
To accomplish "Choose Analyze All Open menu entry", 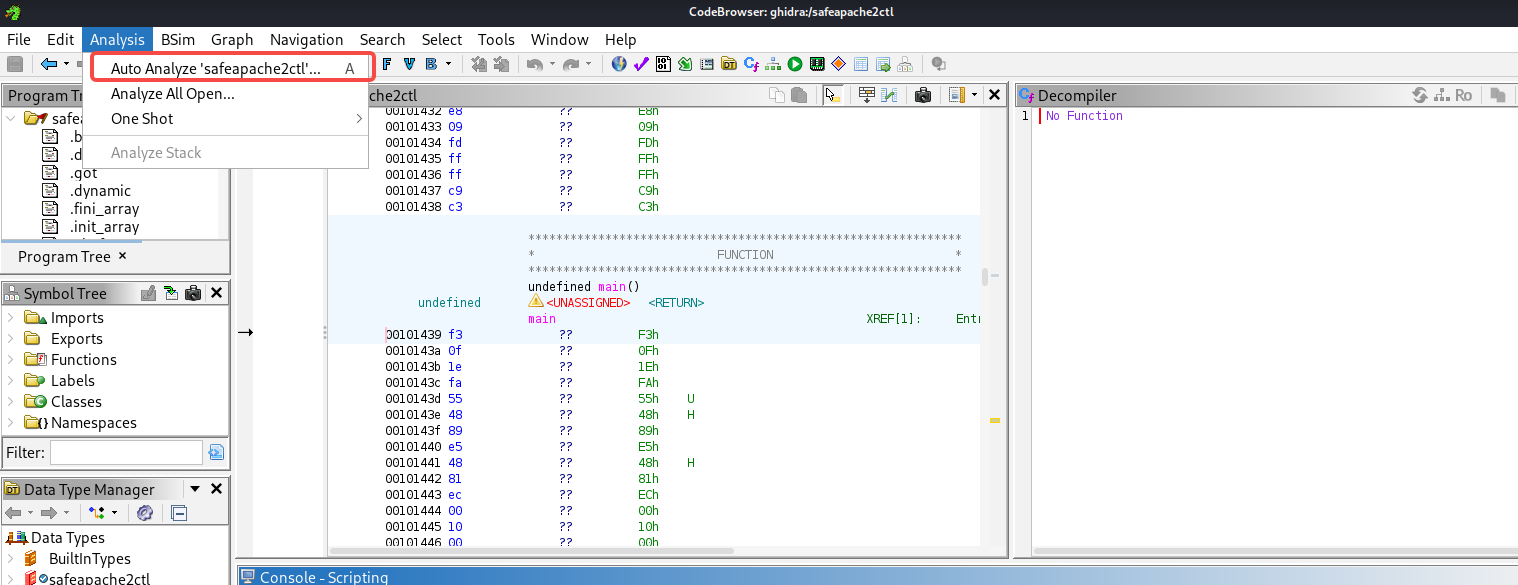I will click(x=225, y=93).
